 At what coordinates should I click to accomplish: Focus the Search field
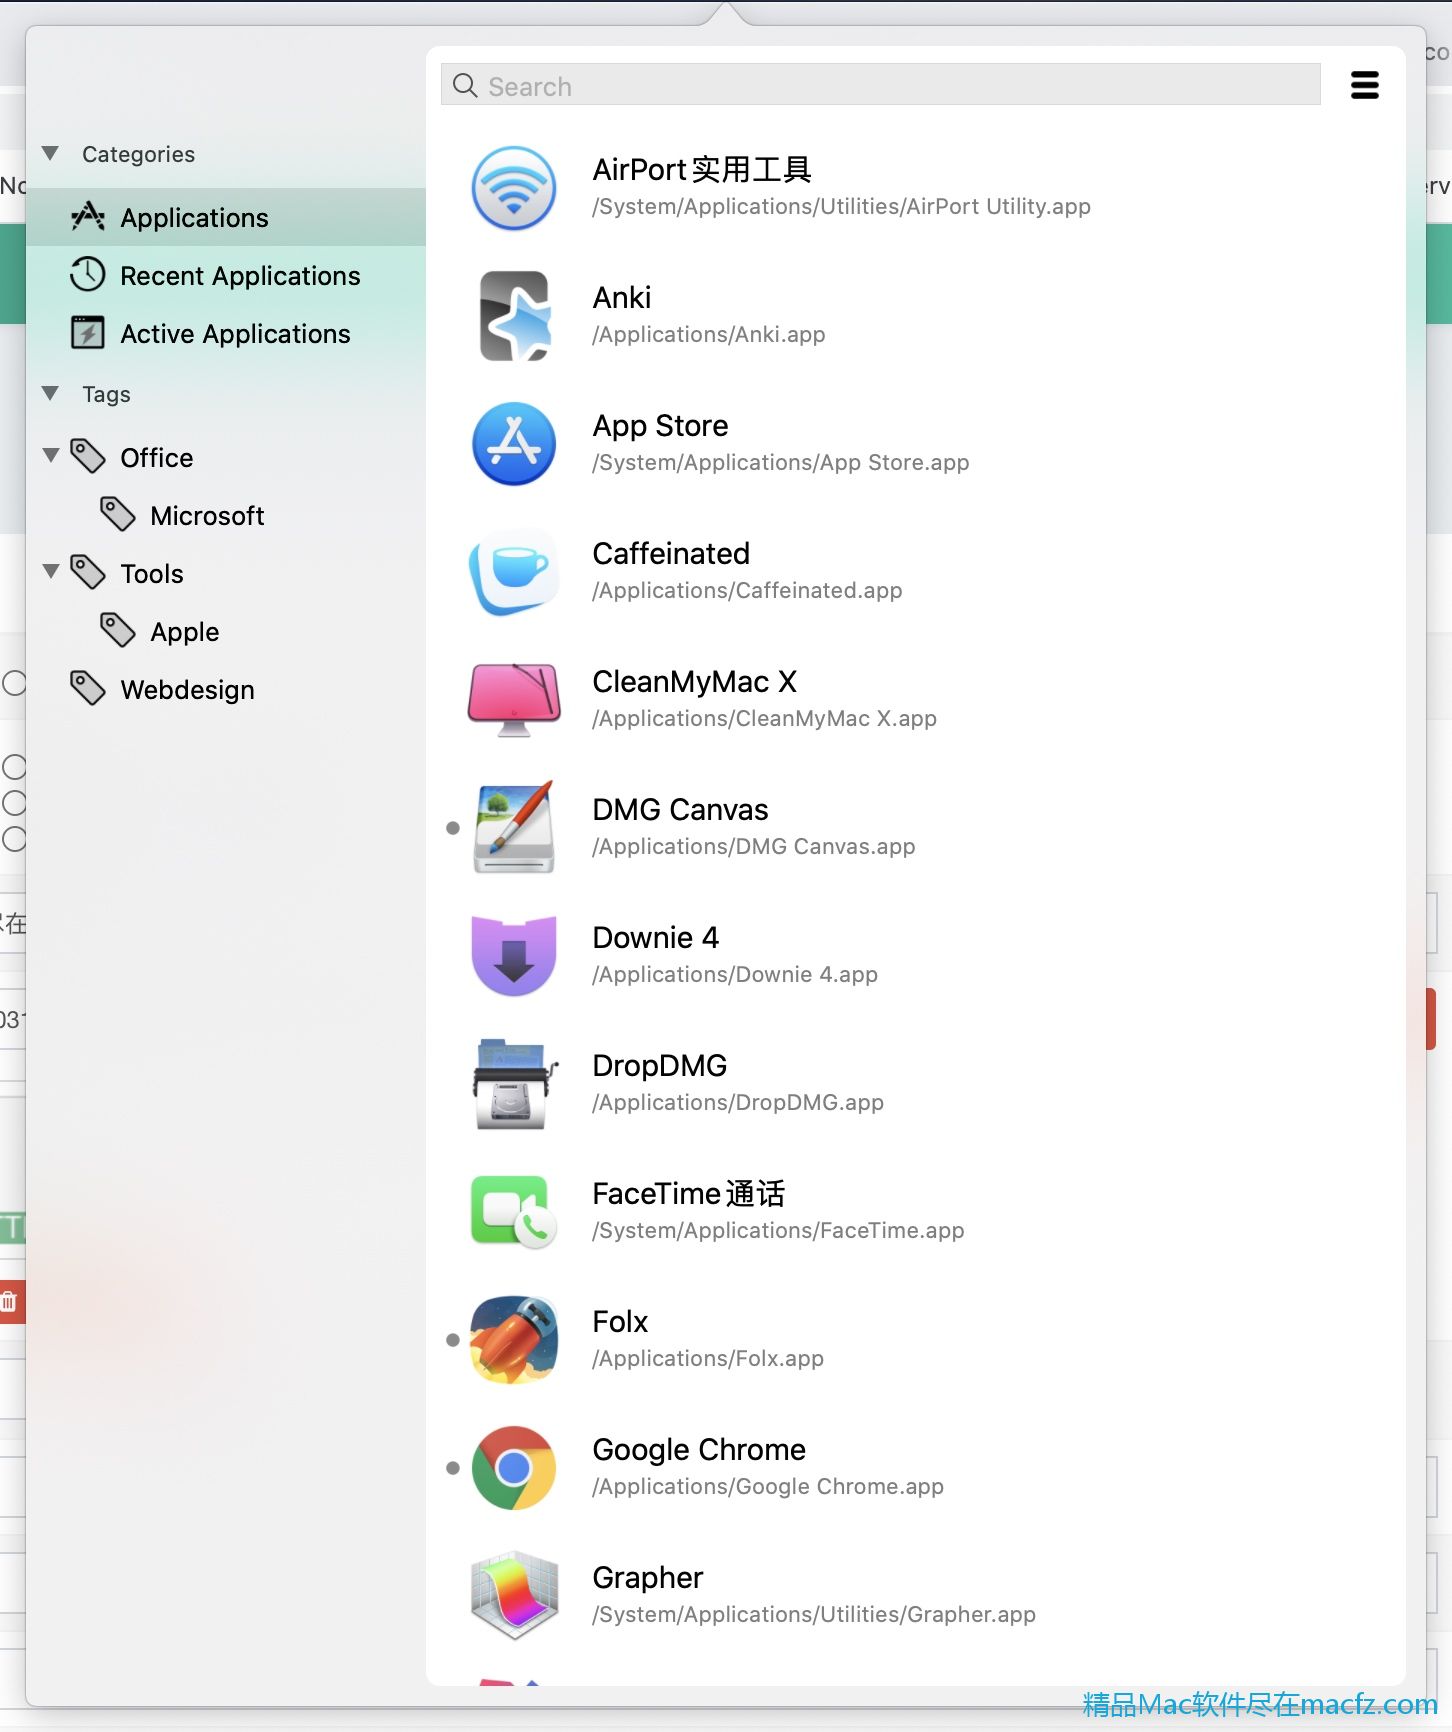click(881, 85)
